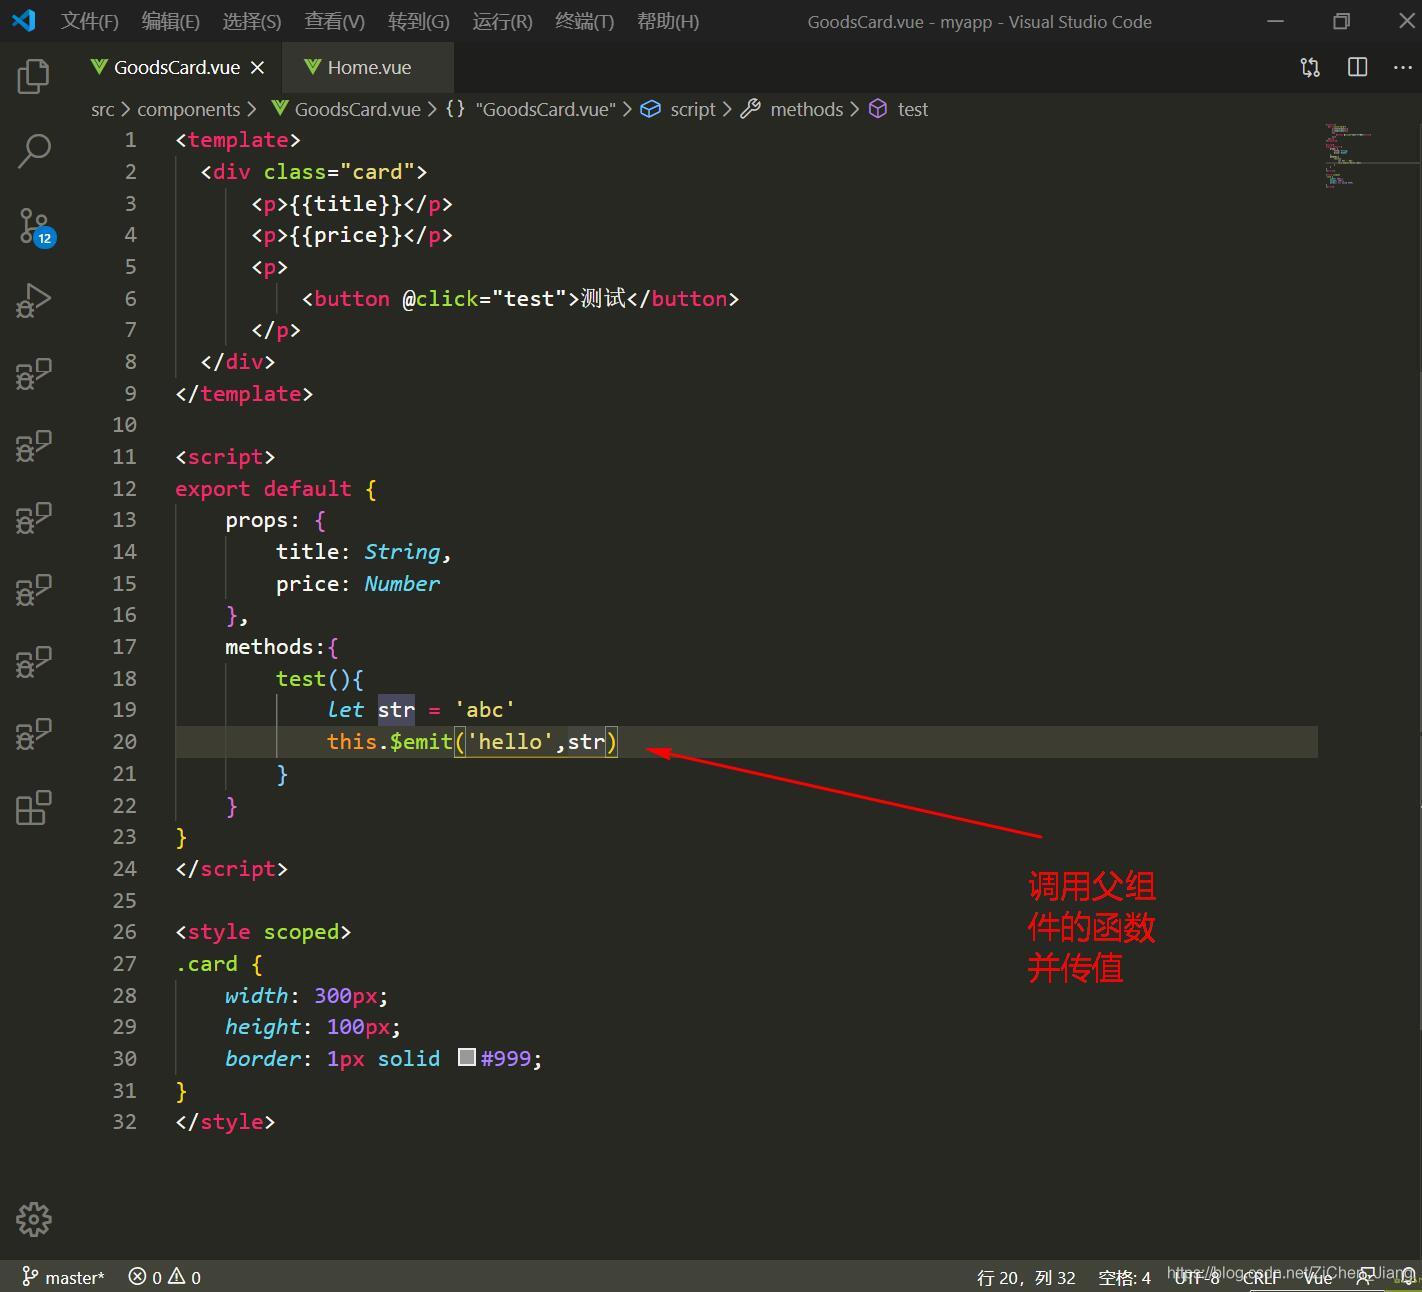
Task: Change file encoding via UTF-8
Action: click(x=1196, y=1277)
